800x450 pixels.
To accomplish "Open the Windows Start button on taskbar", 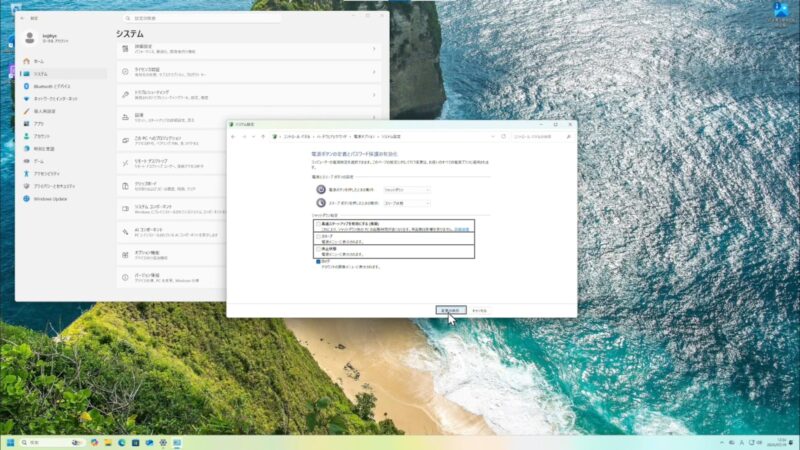I will coord(10,442).
